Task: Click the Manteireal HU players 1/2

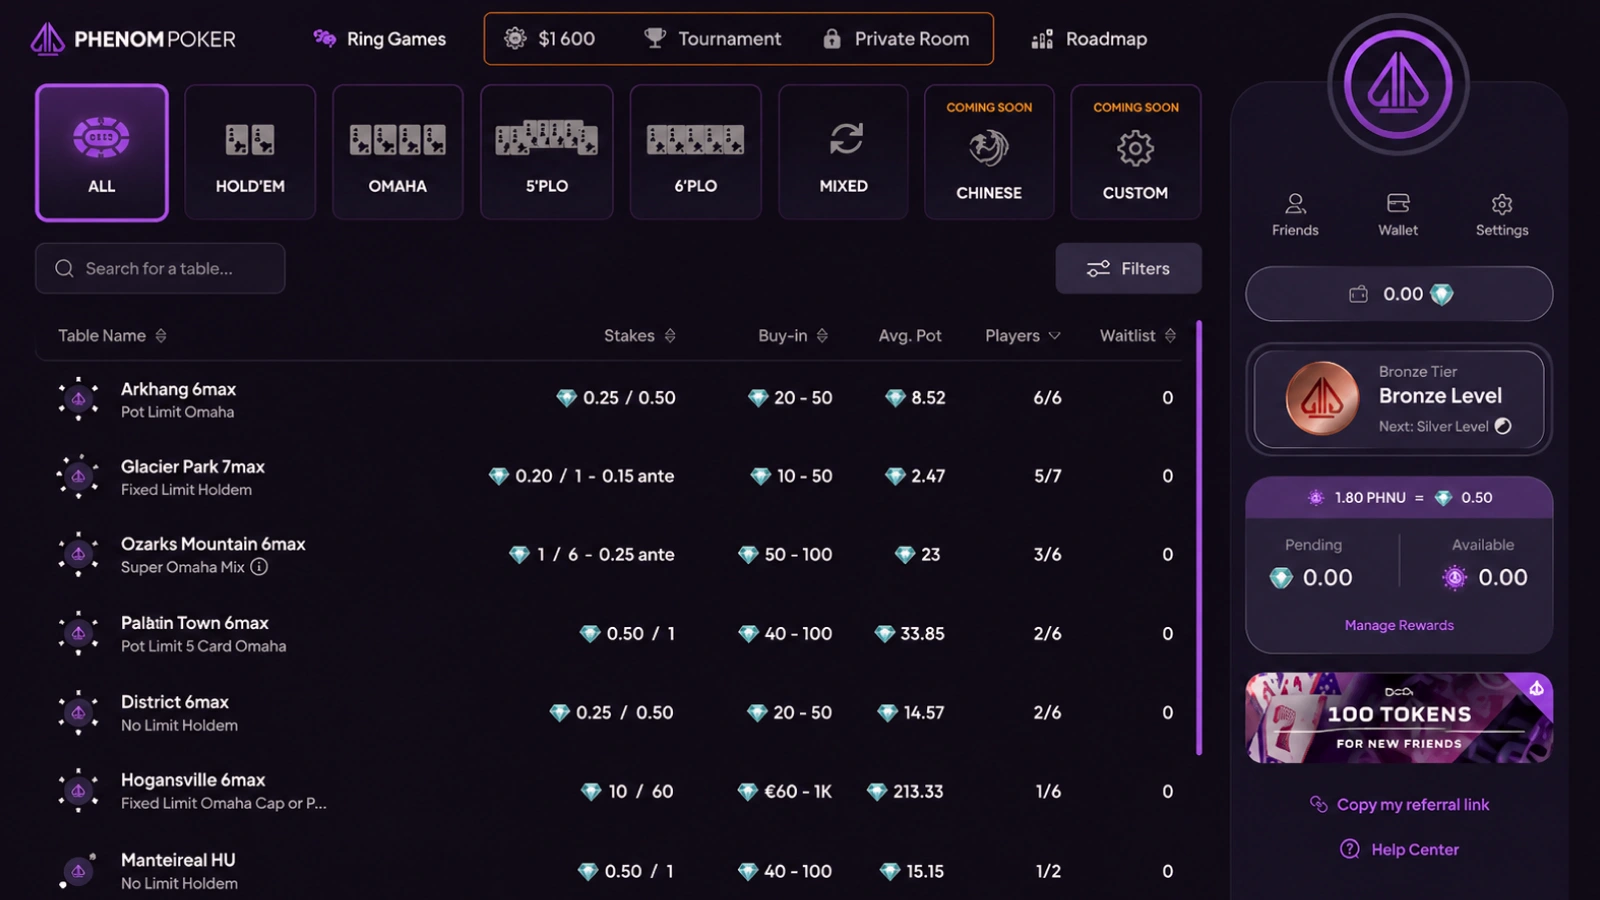Action: tap(1048, 872)
